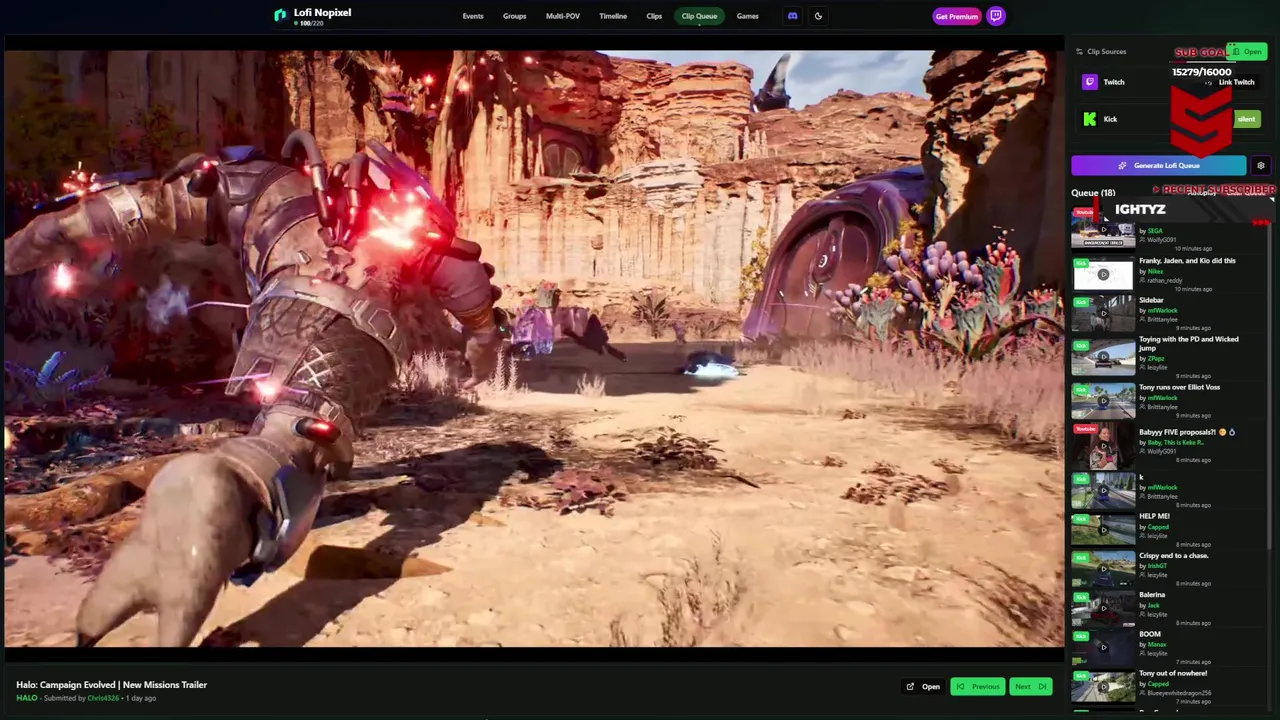Viewport: 1280px width, 720px height.
Task: Click the Kick source icon
Action: [1090, 119]
